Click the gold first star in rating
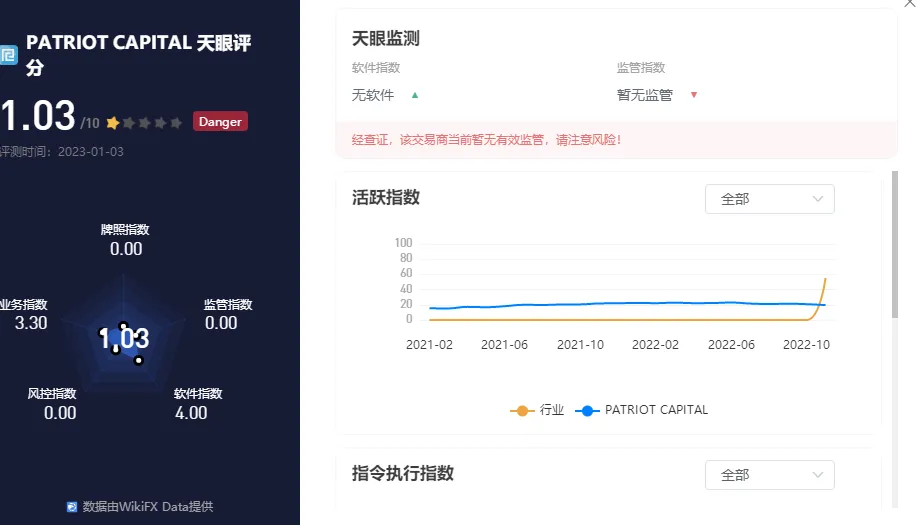919x525 pixels. pos(113,122)
